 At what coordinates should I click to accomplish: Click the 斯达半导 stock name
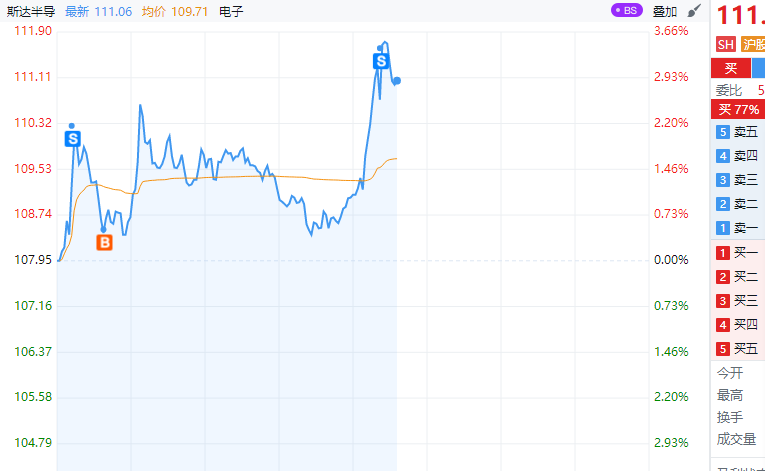[31, 12]
